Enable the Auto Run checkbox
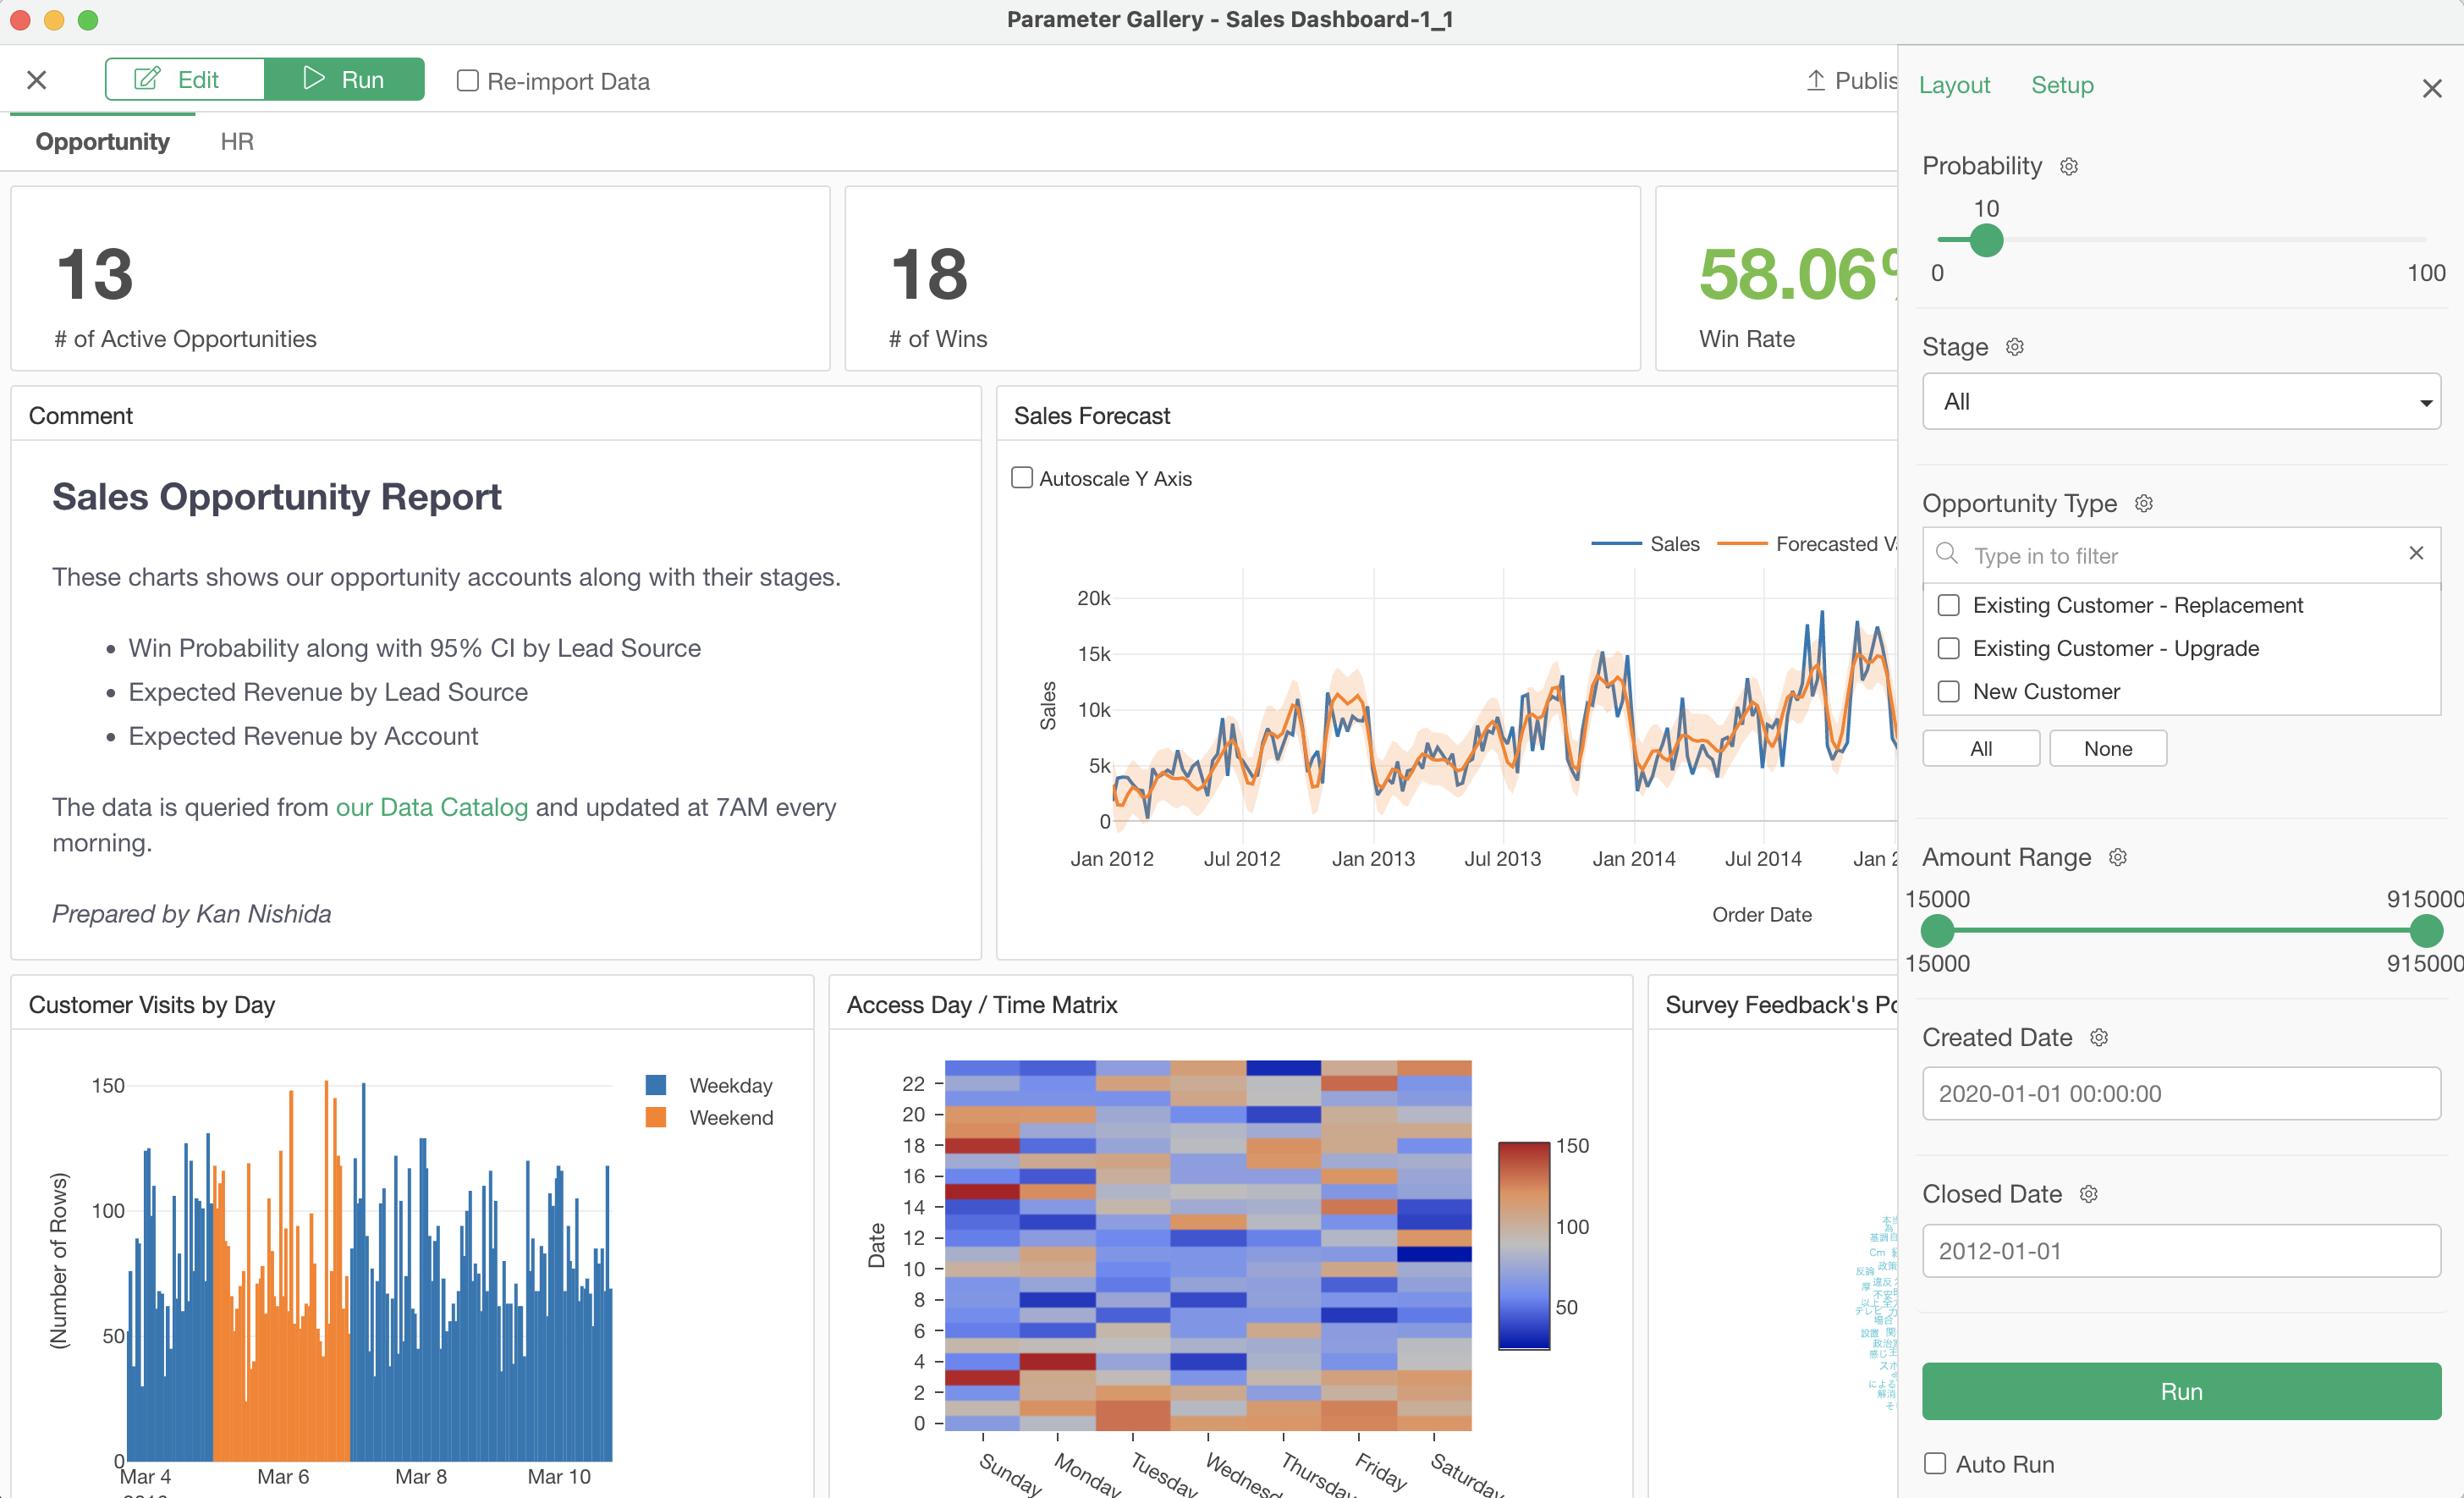 pyautogui.click(x=1936, y=1464)
